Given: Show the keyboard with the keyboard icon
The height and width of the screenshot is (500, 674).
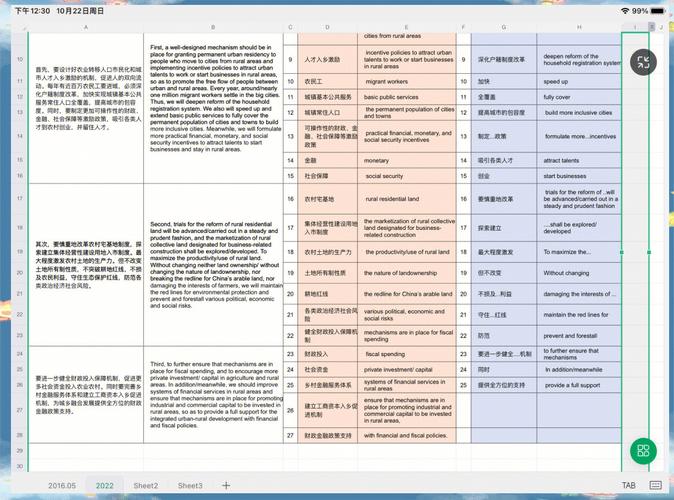Looking at the screenshot, I should tap(656, 485).
